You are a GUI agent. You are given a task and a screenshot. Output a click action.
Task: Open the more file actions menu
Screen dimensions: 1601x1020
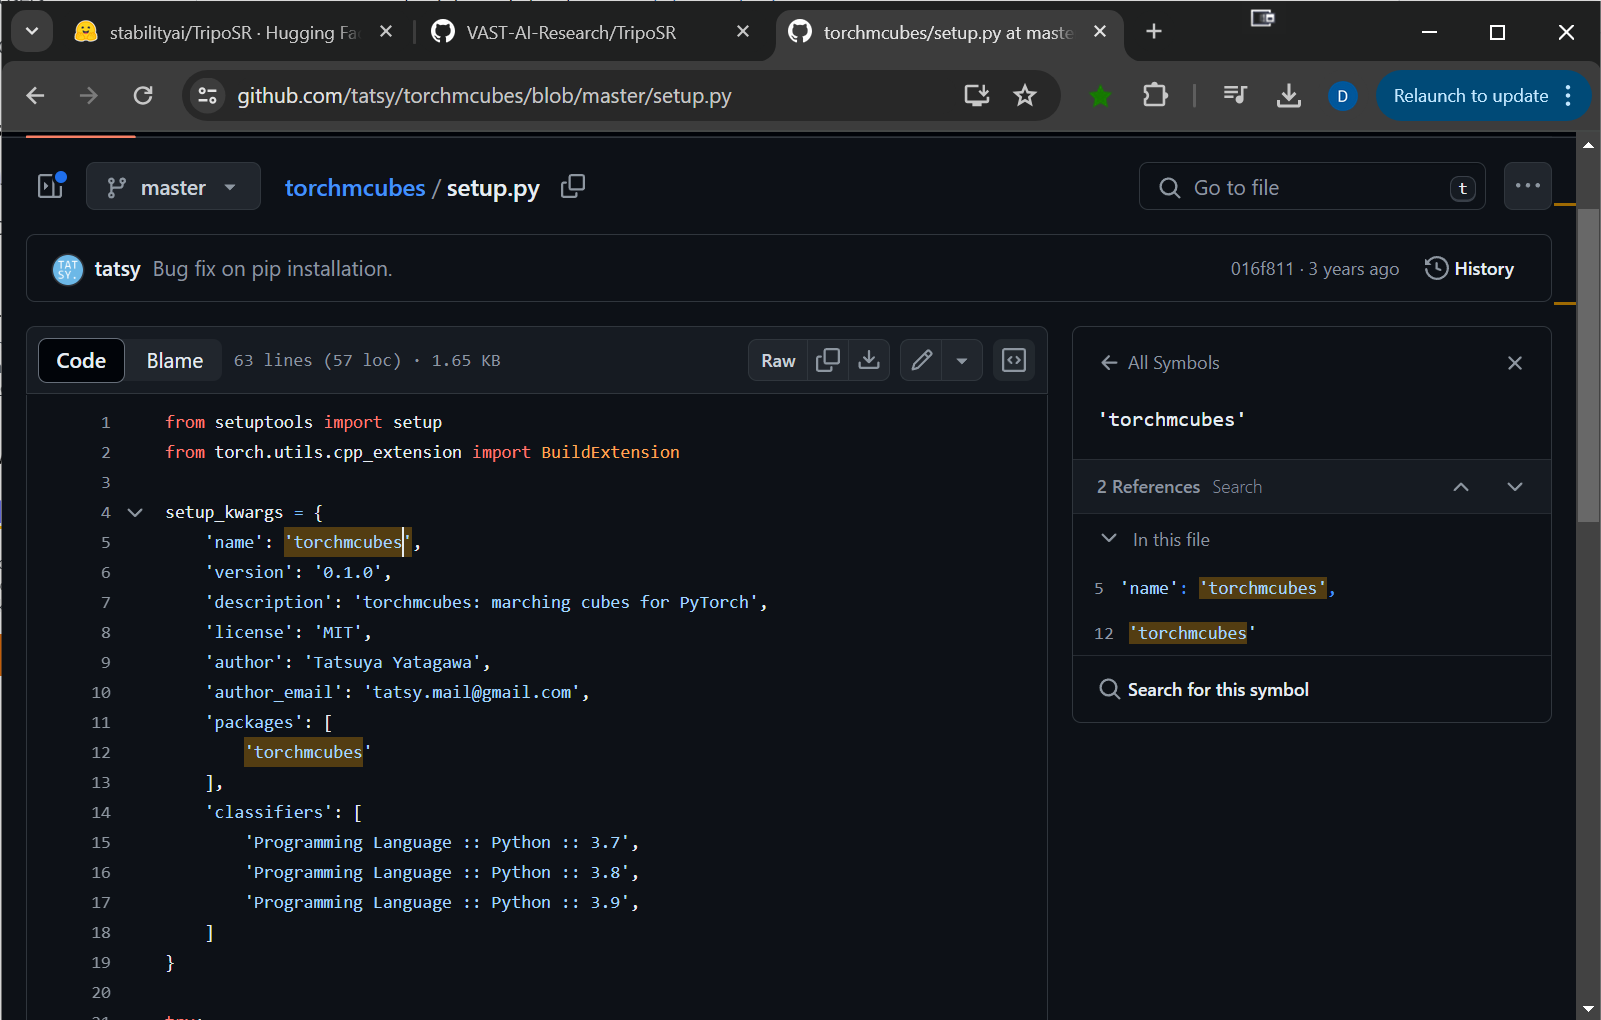pyautogui.click(x=1527, y=186)
